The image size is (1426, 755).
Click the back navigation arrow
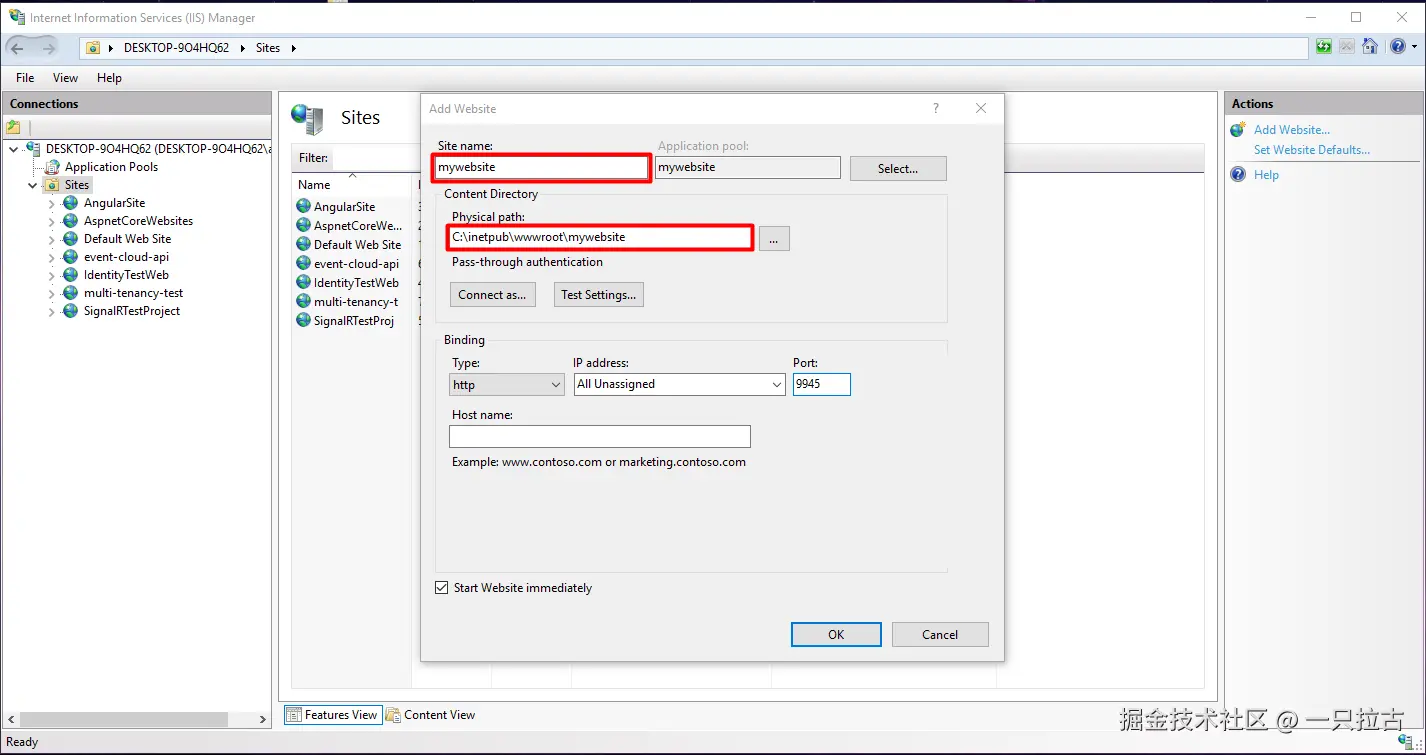coord(17,47)
